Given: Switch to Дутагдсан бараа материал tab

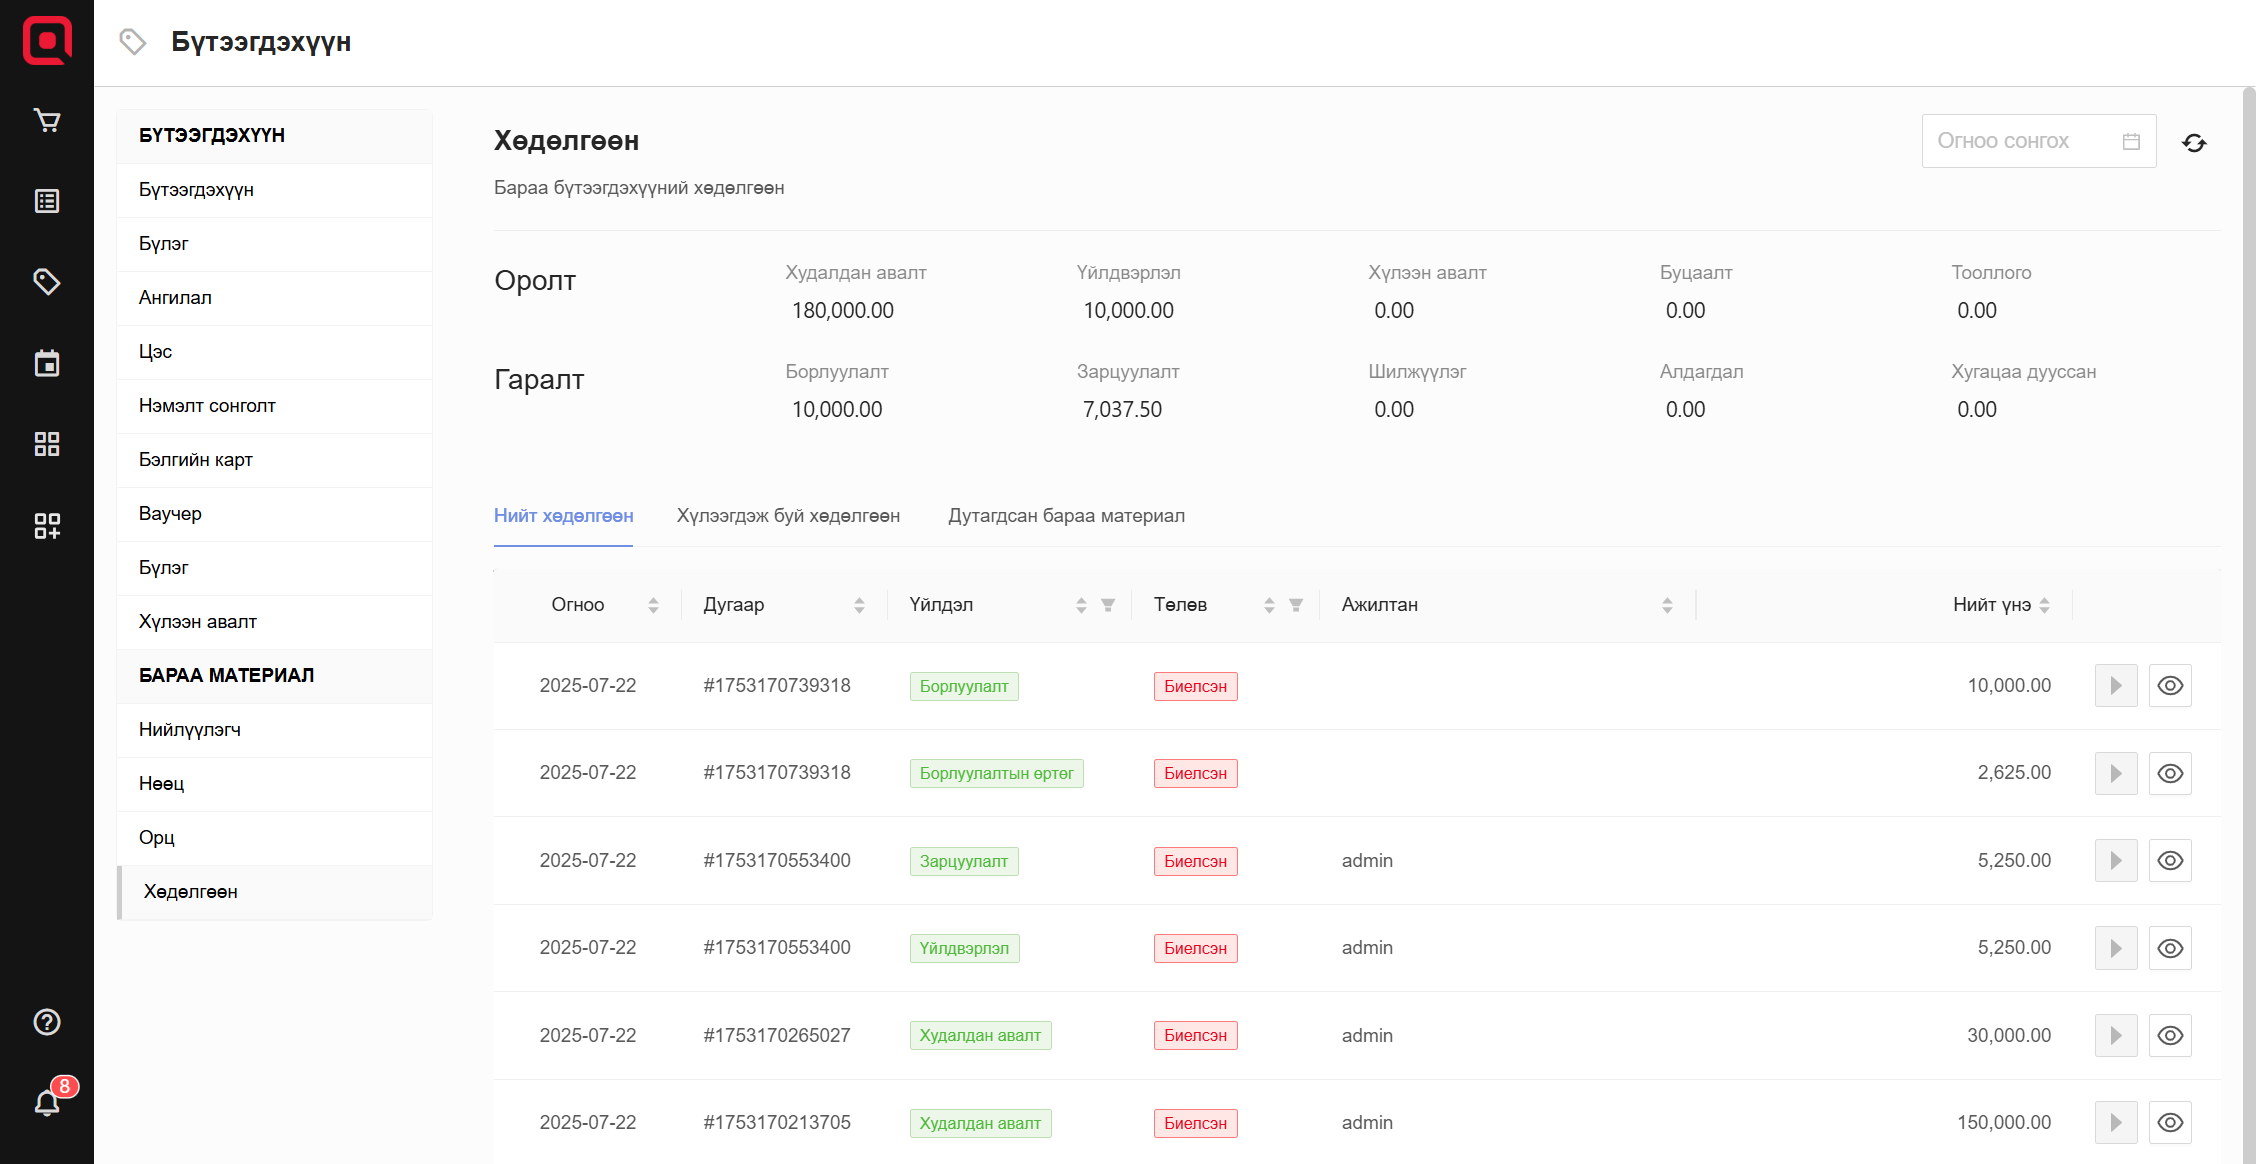Looking at the screenshot, I should click(1066, 516).
